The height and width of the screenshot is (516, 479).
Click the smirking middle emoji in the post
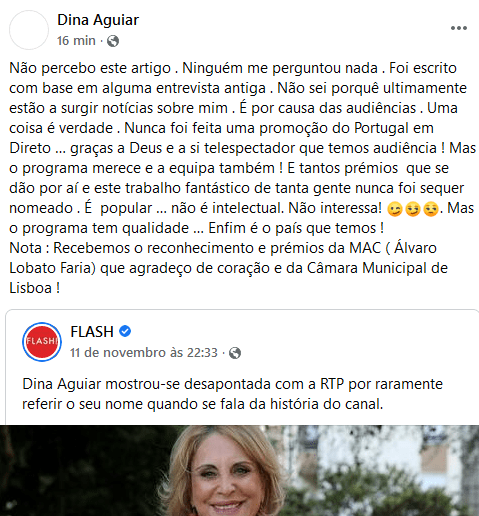pyautogui.click(x=413, y=209)
